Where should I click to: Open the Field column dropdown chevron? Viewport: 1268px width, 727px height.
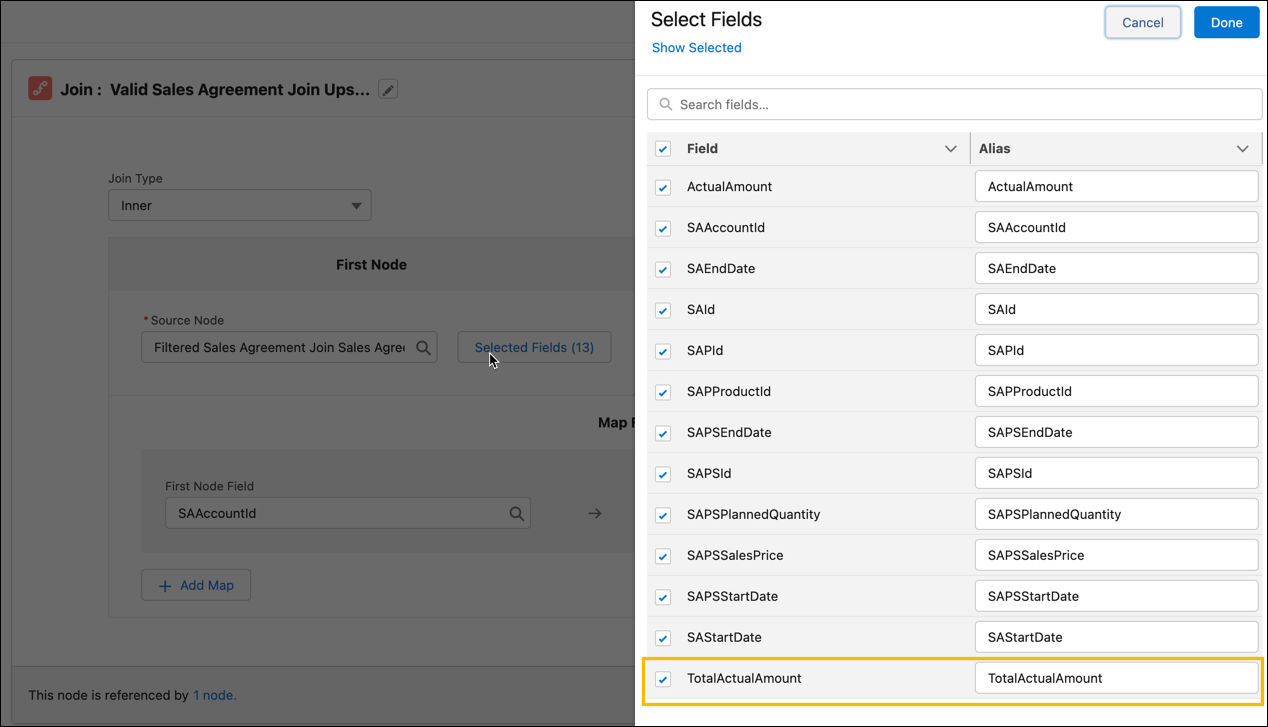point(951,148)
